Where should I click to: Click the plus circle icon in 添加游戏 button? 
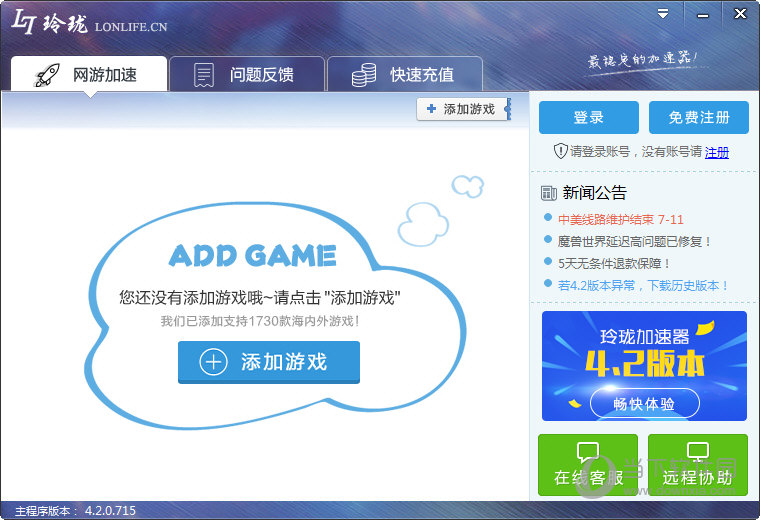point(213,362)
